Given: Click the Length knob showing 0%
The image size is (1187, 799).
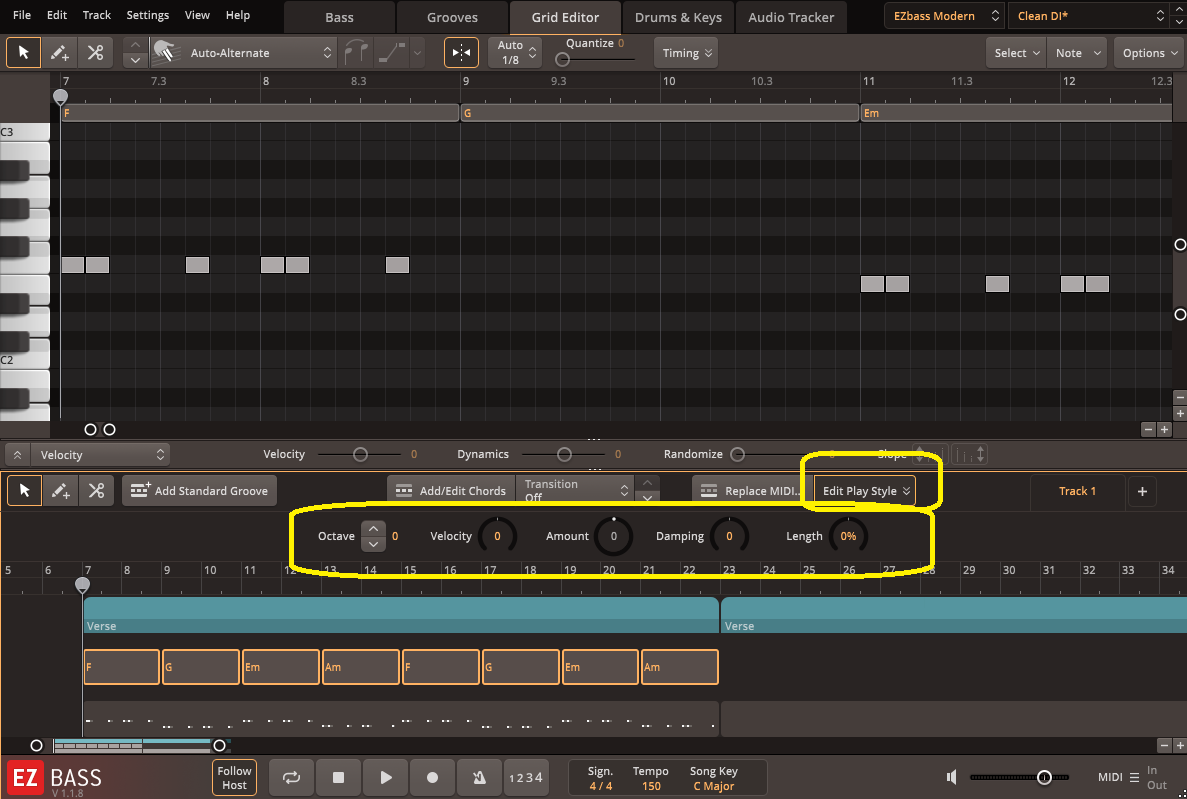Looking at the screenshot, I should [848, 536].
